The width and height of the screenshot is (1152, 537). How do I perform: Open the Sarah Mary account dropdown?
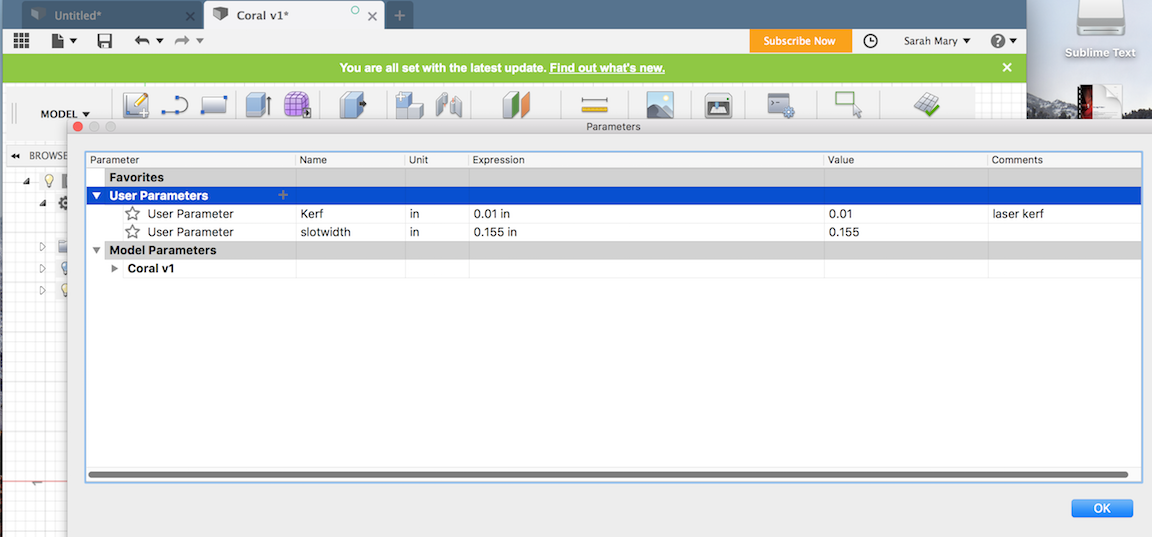(x=937, y=41)
